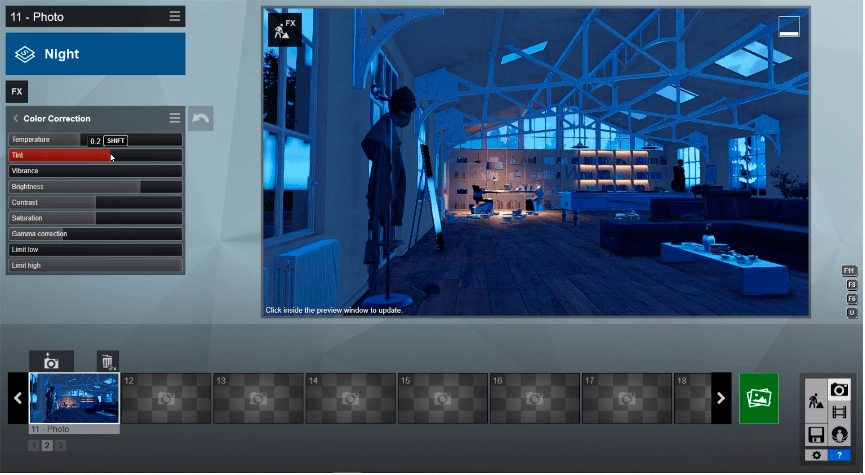Collapse Color Correction with back chevron
The height and width of the screenshot is (475, 865).
(16, 118)
